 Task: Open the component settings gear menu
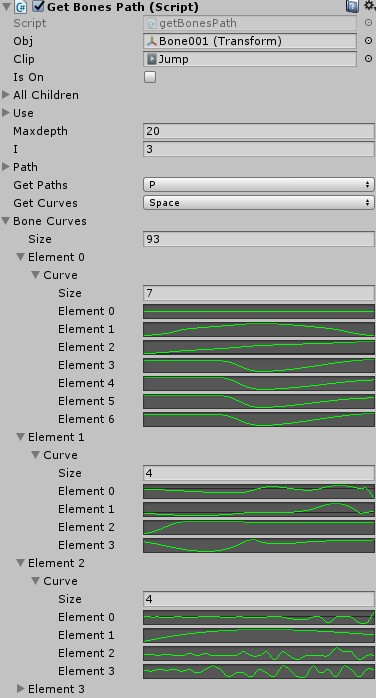click(x=370, y=5)
